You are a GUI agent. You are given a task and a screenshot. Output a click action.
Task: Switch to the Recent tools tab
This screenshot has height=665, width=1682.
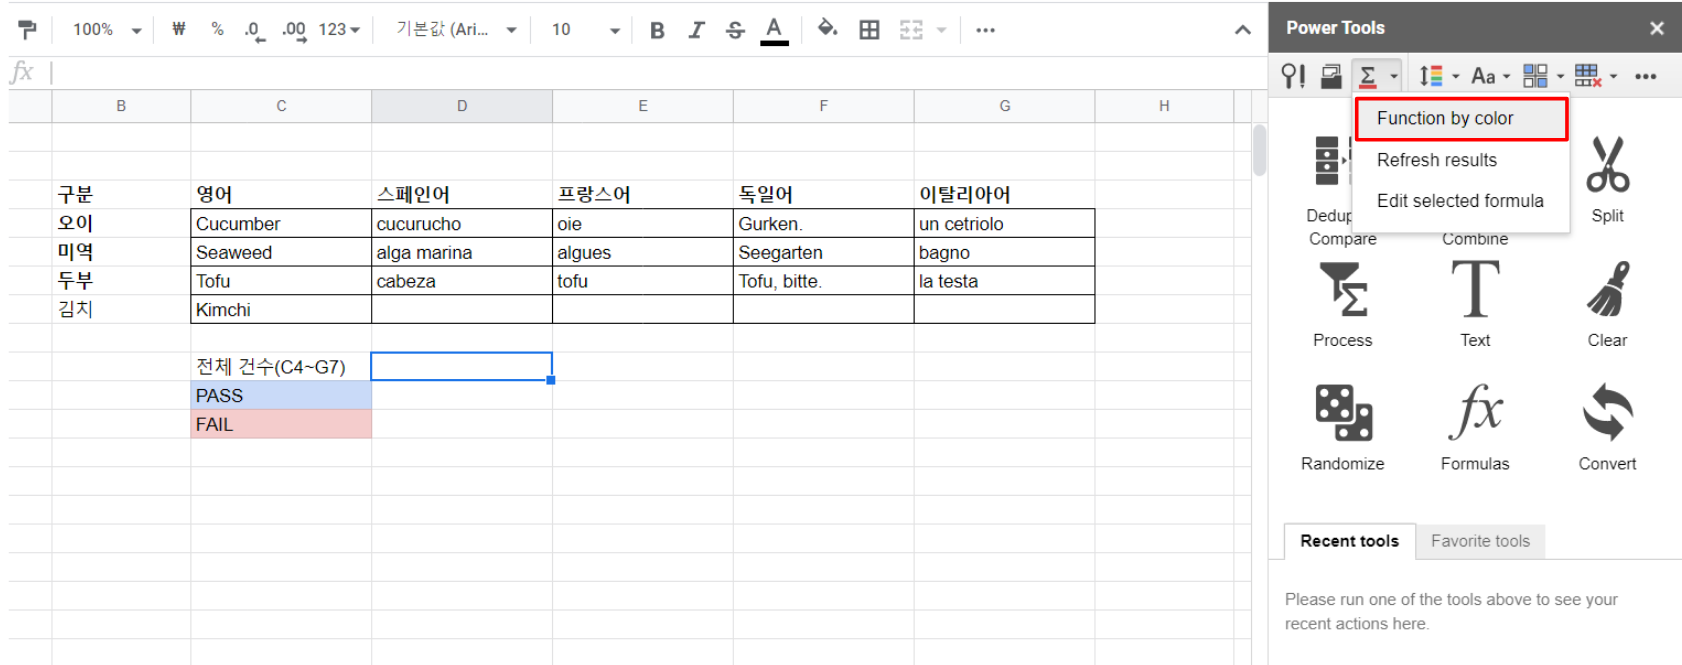point(1349,541)
